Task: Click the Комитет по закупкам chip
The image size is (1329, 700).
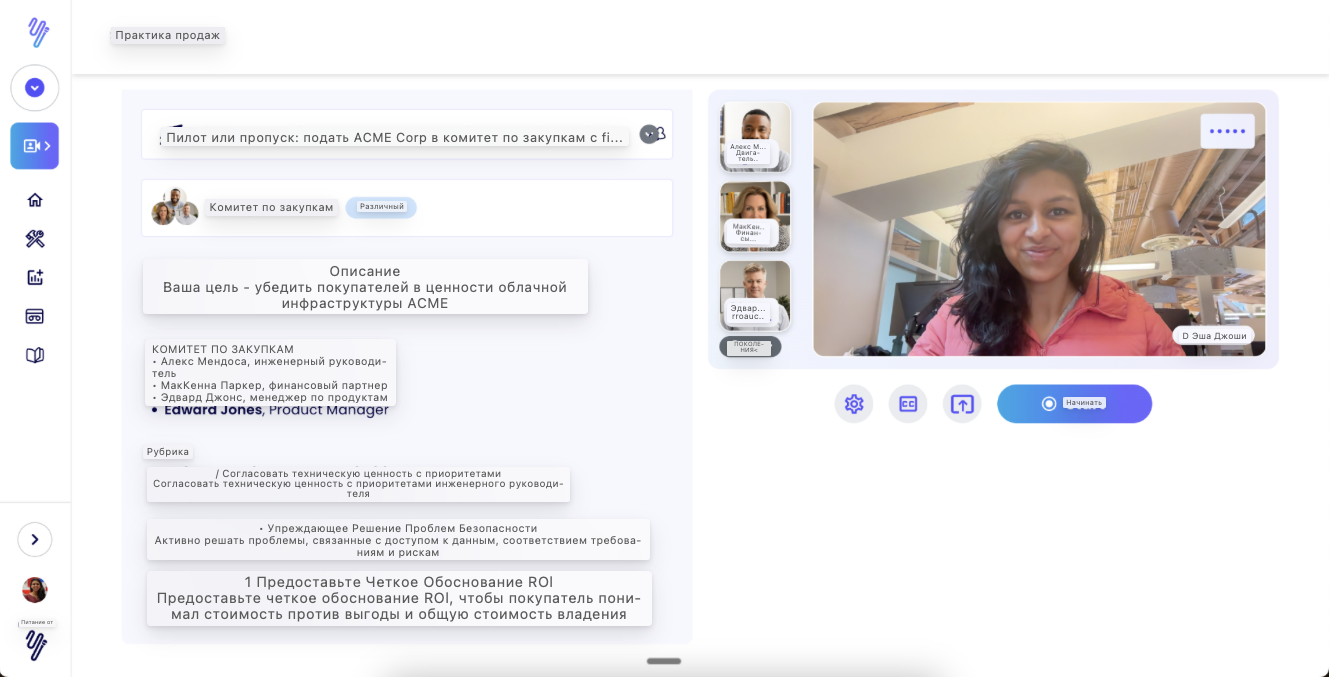Action: pyautogui.click(x=271, y=207)
